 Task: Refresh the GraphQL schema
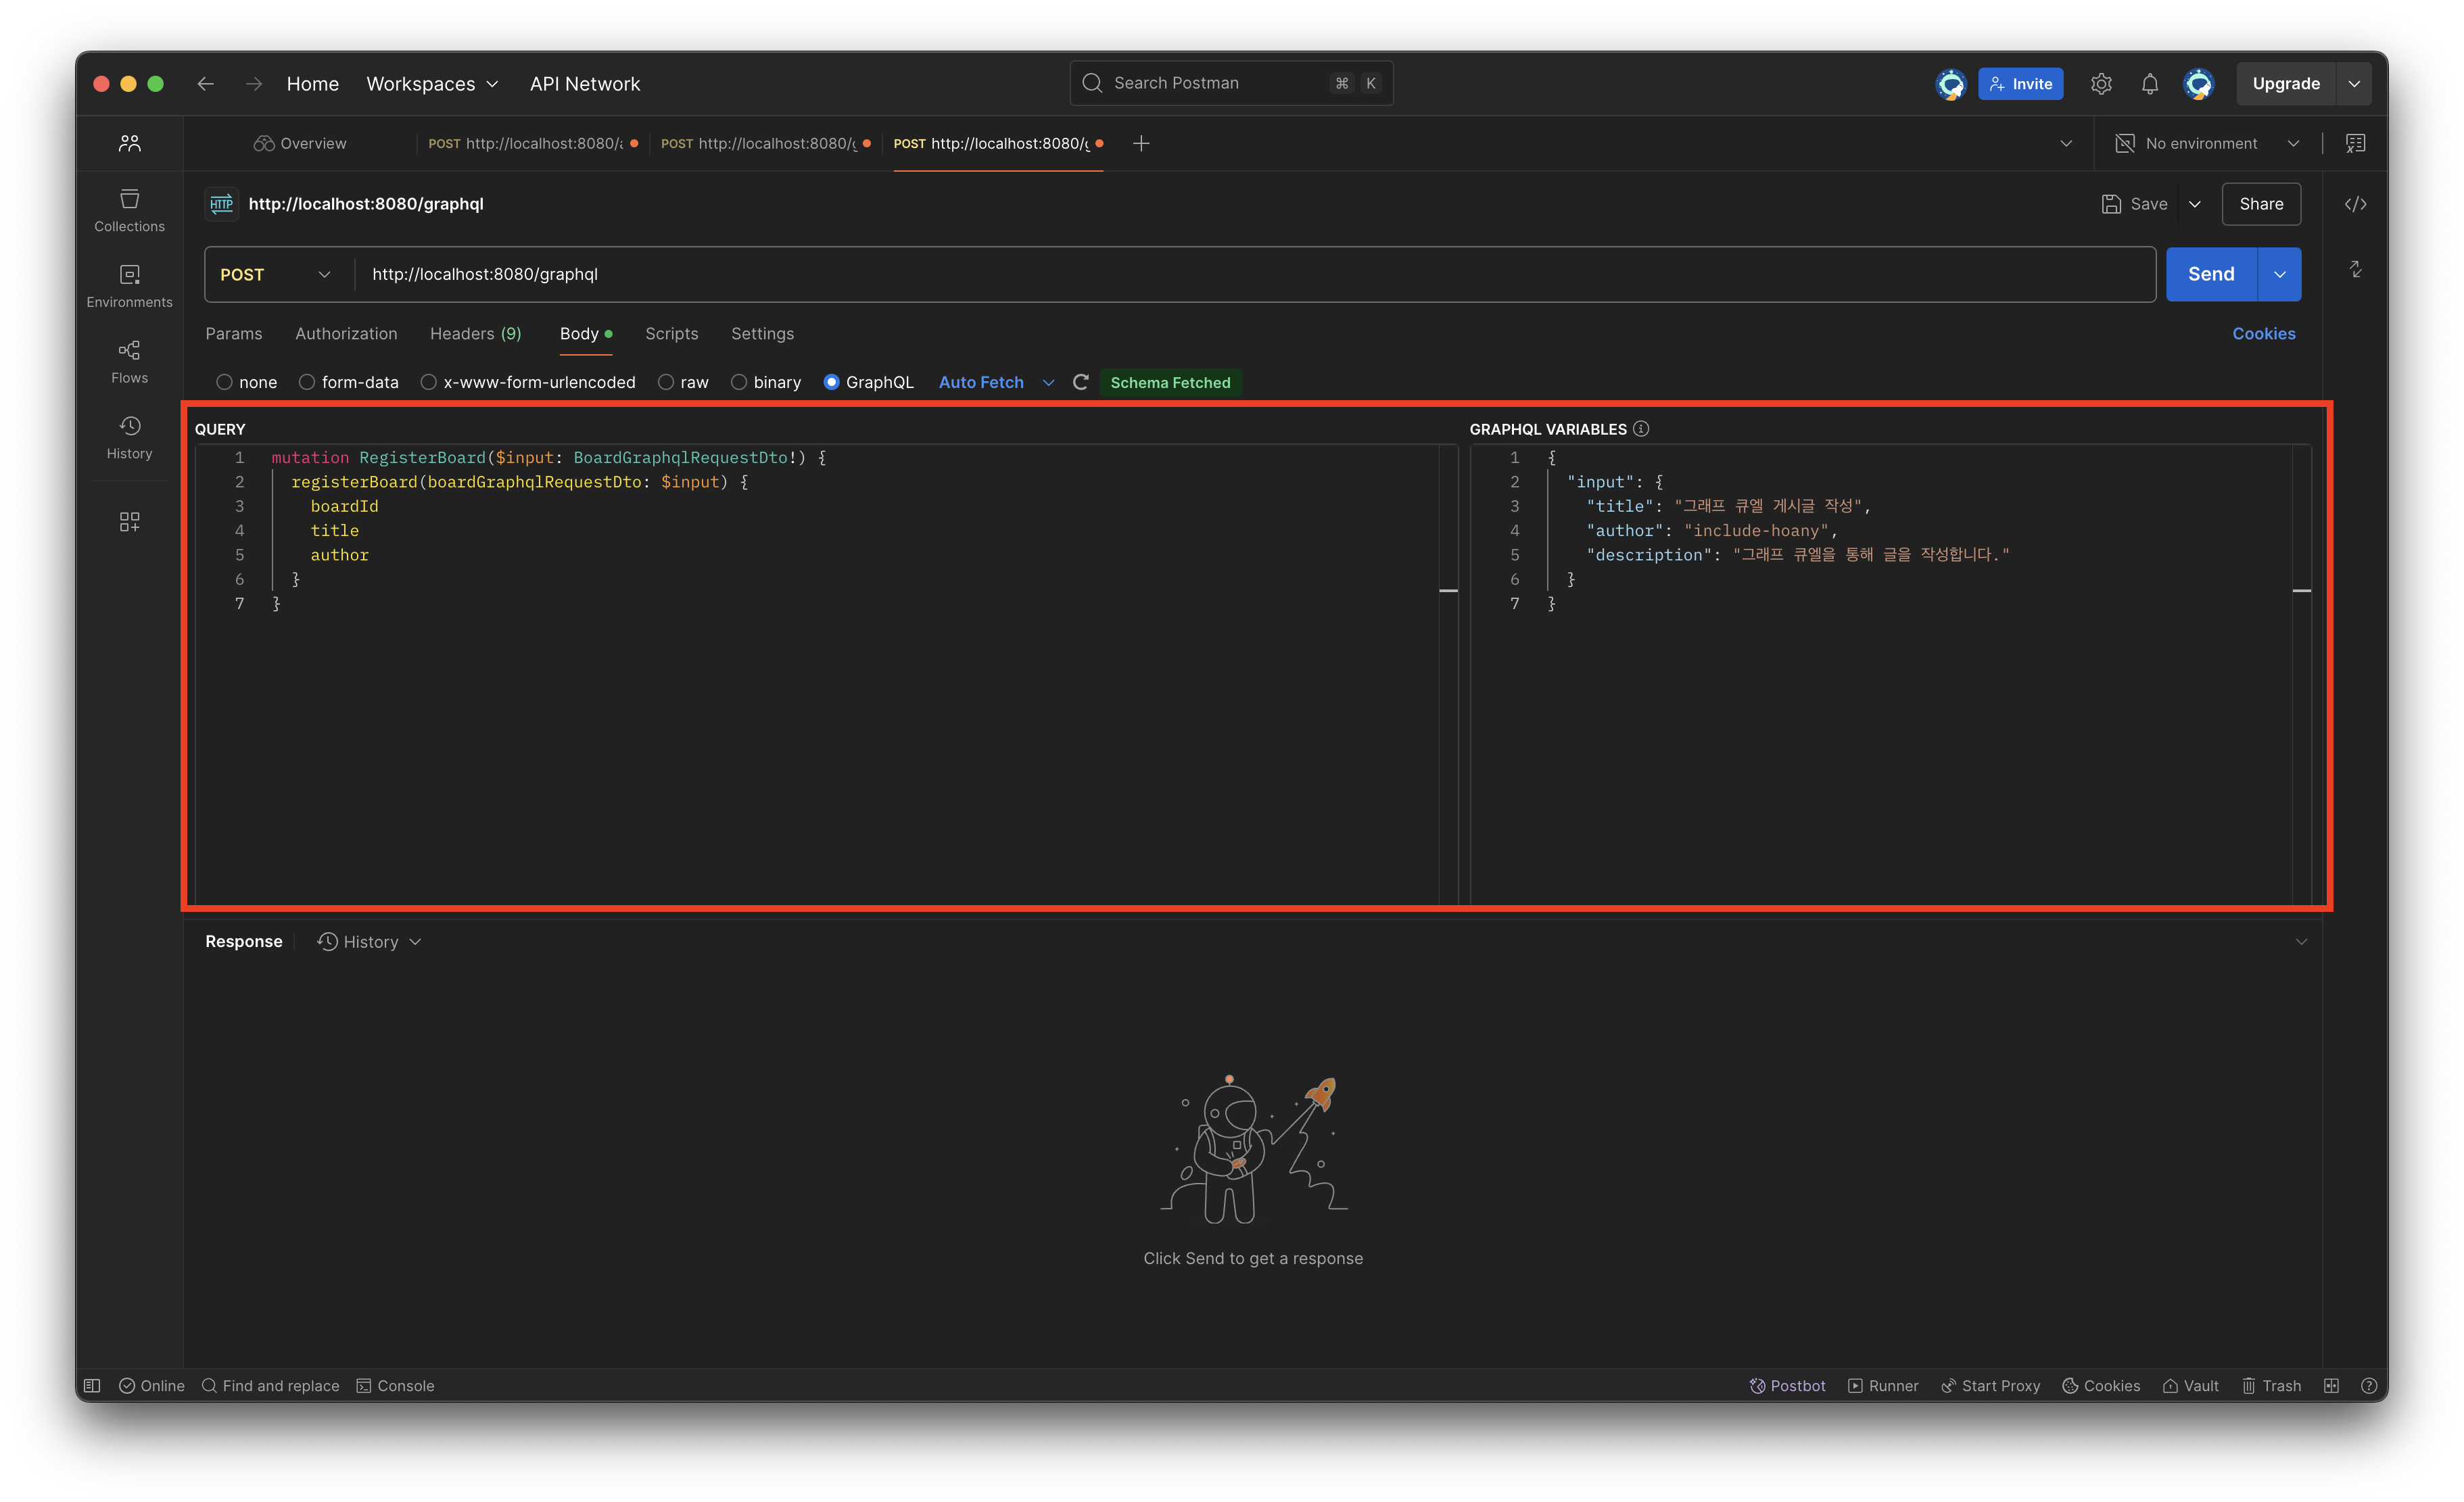point(1080,382)
